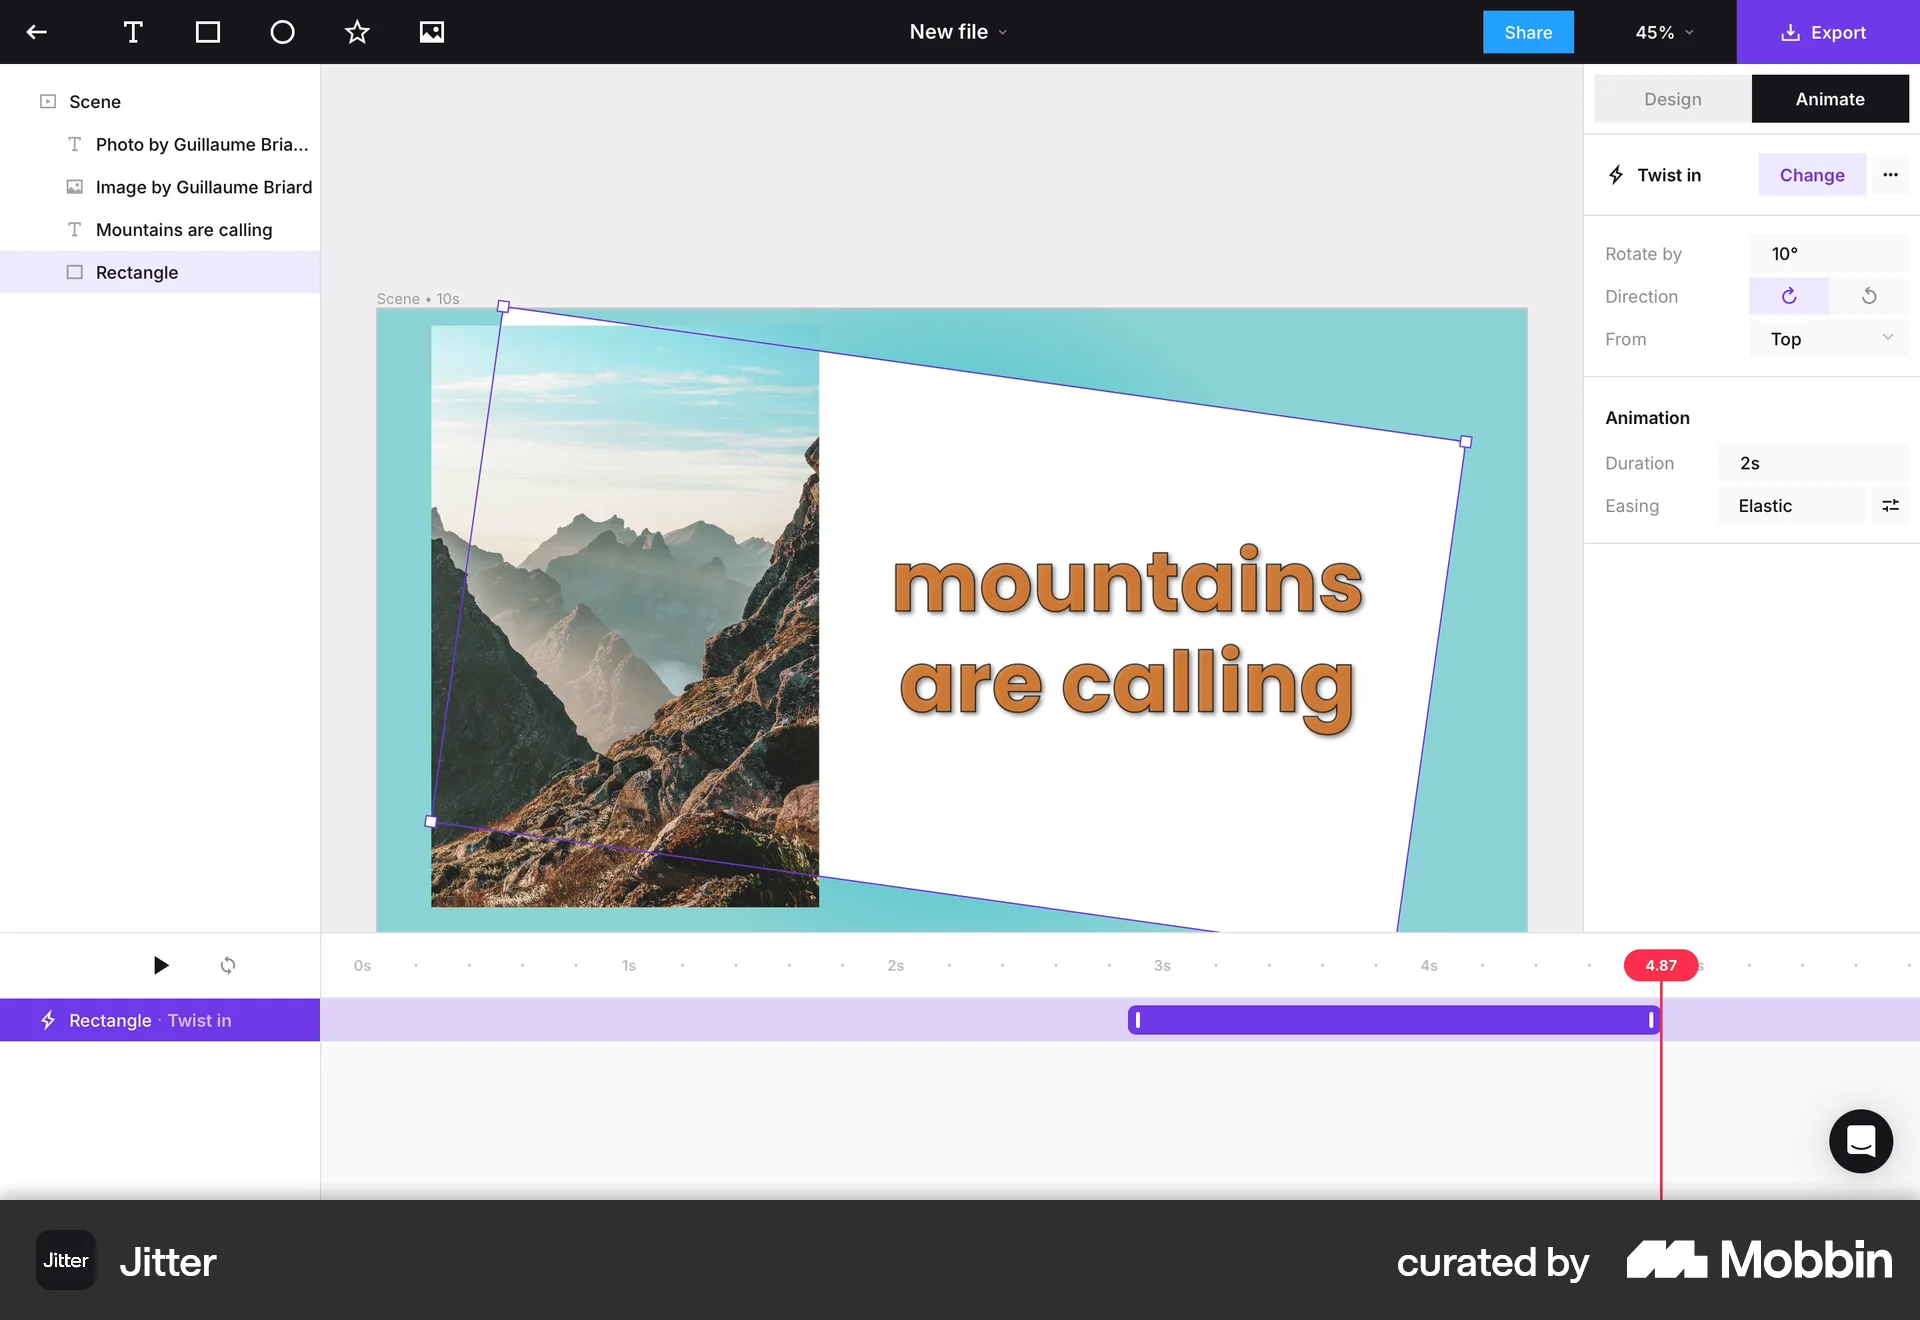Image resolution: width=1920 pixels, height=1320 pixels.
Task: Switch to the Design tab
Action: click(x=1672, y=99)
